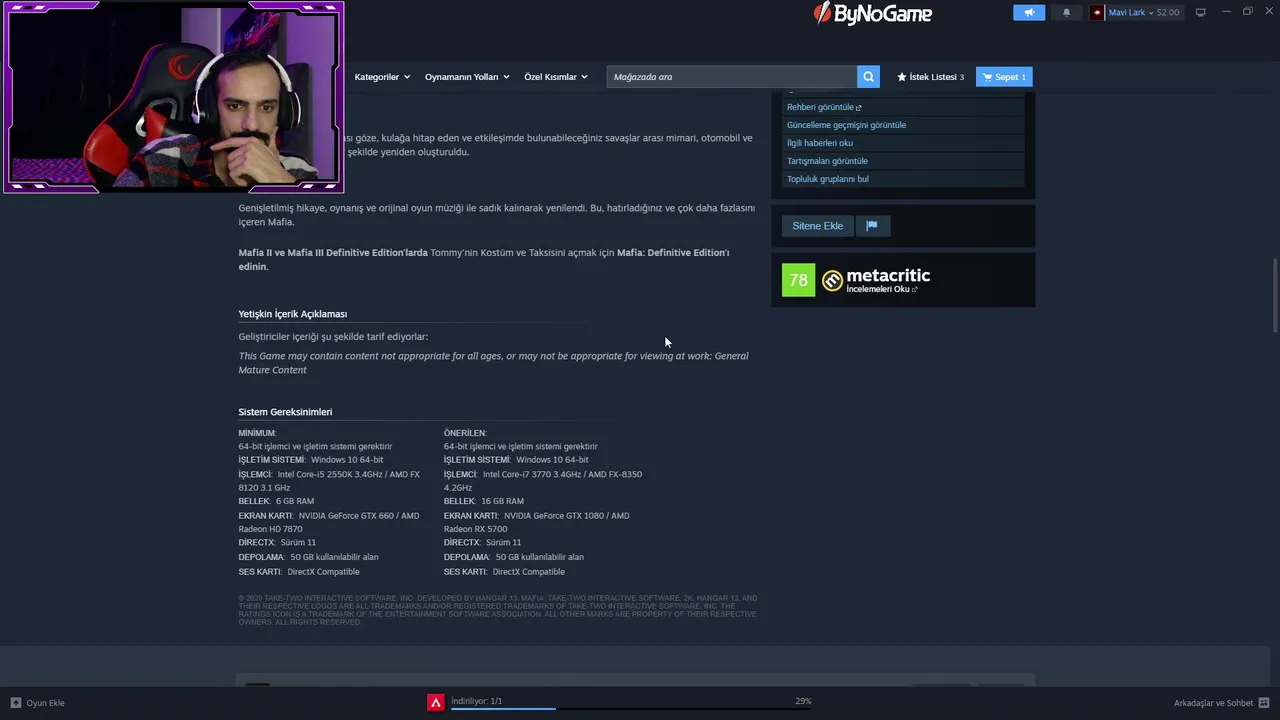This screenshot has width=1280, height=720.
Task: Open Topluluk gruplarını bul link
Action: pyautogui.click(x=828, y=179)
